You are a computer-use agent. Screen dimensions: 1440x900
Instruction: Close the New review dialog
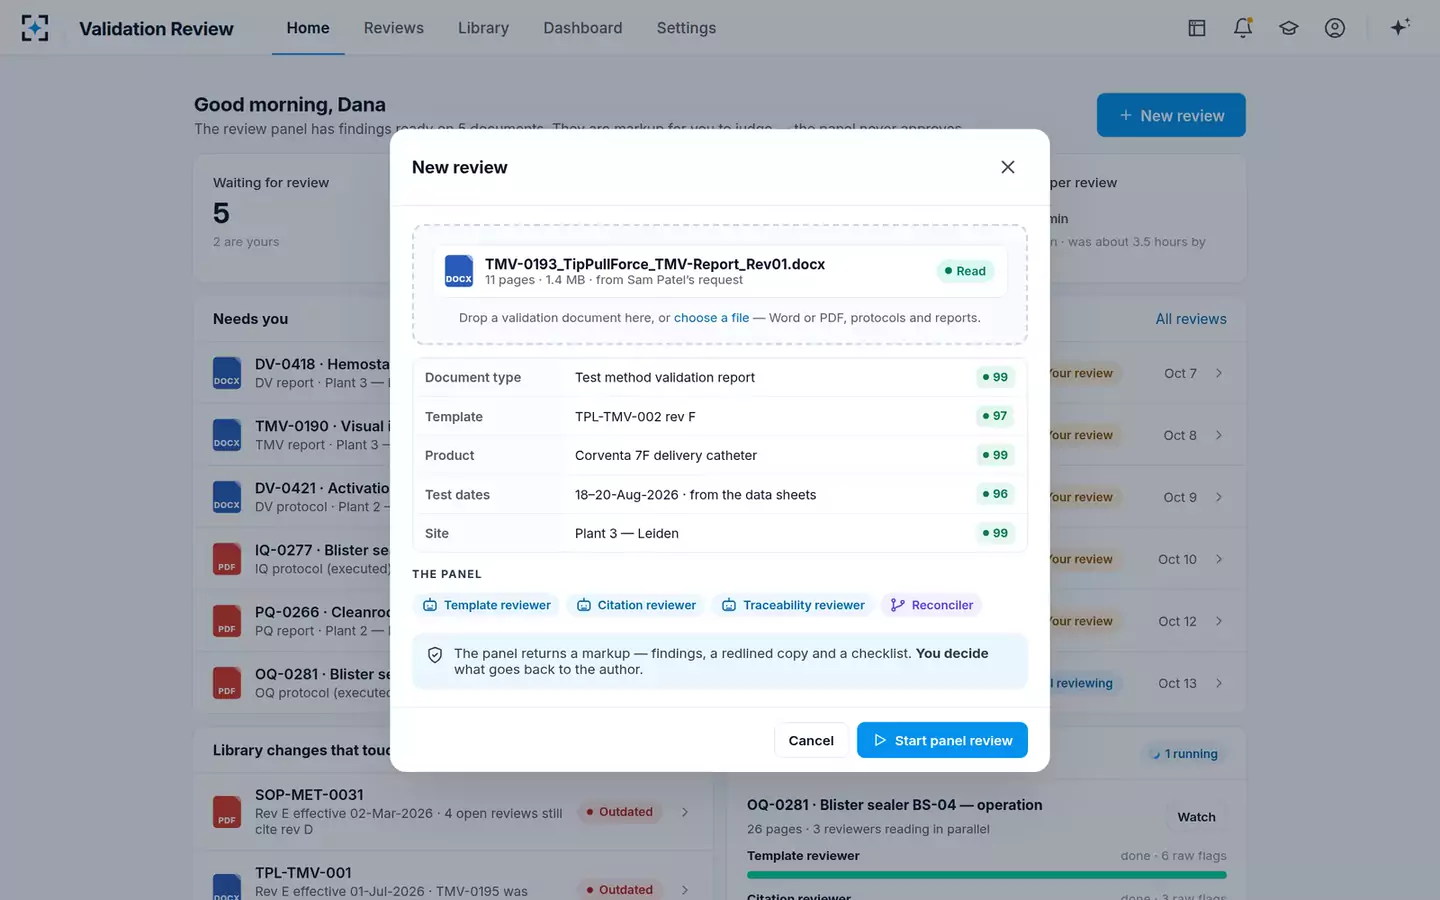1008,167
